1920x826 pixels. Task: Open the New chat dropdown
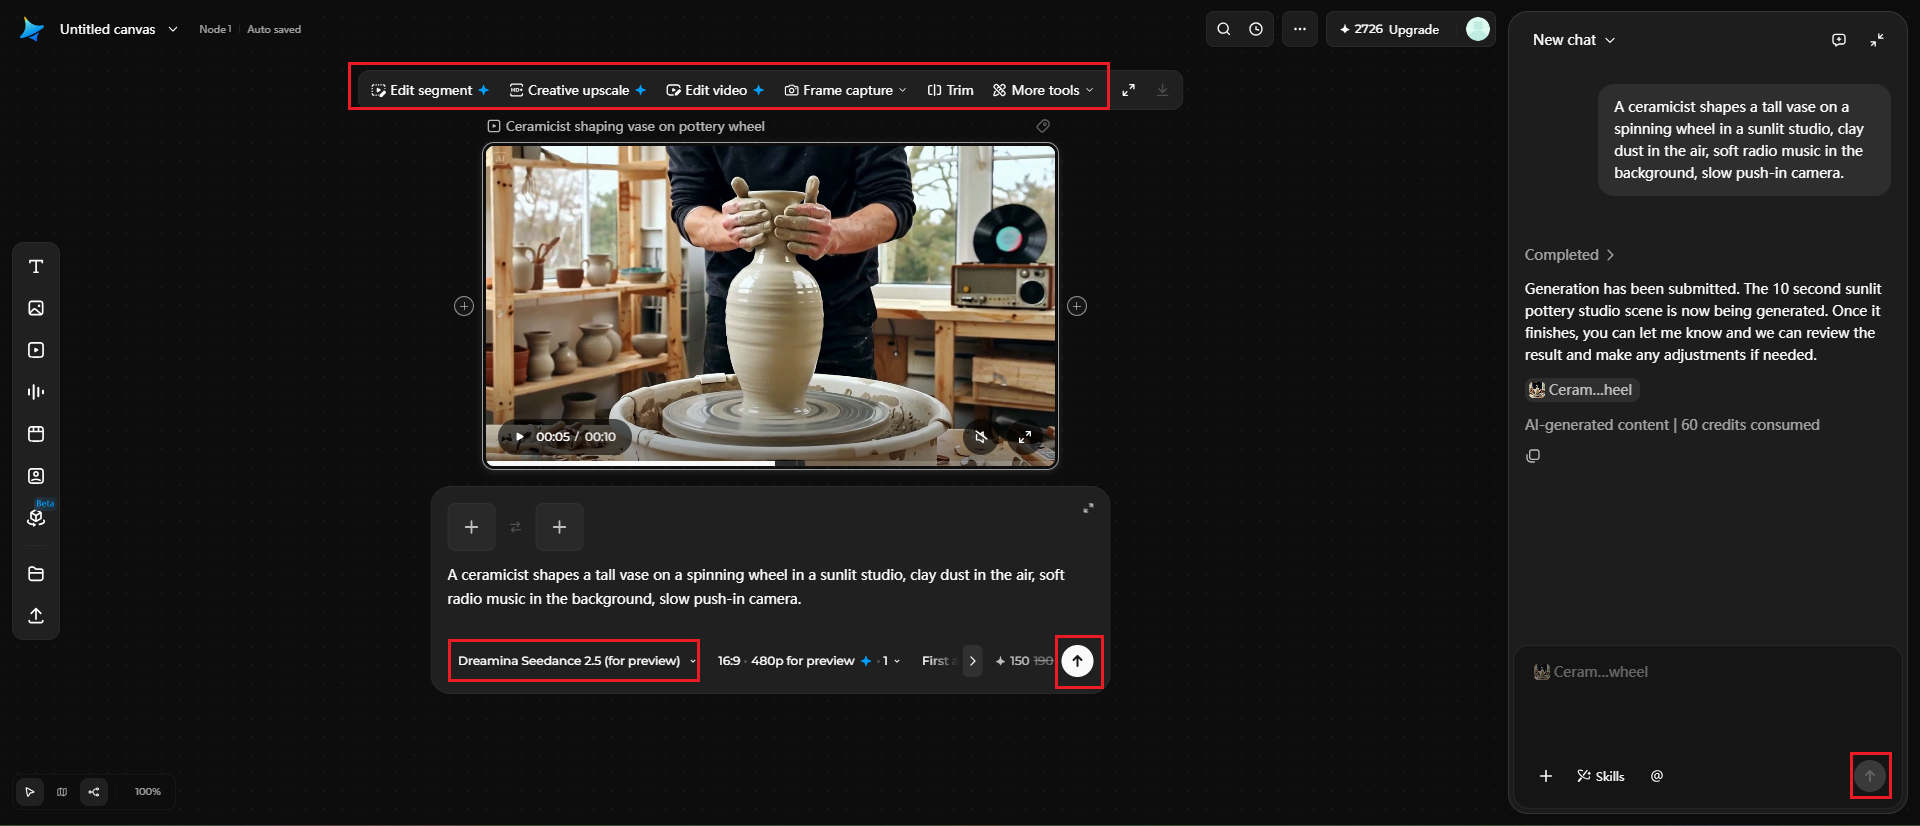[1574, 40]
